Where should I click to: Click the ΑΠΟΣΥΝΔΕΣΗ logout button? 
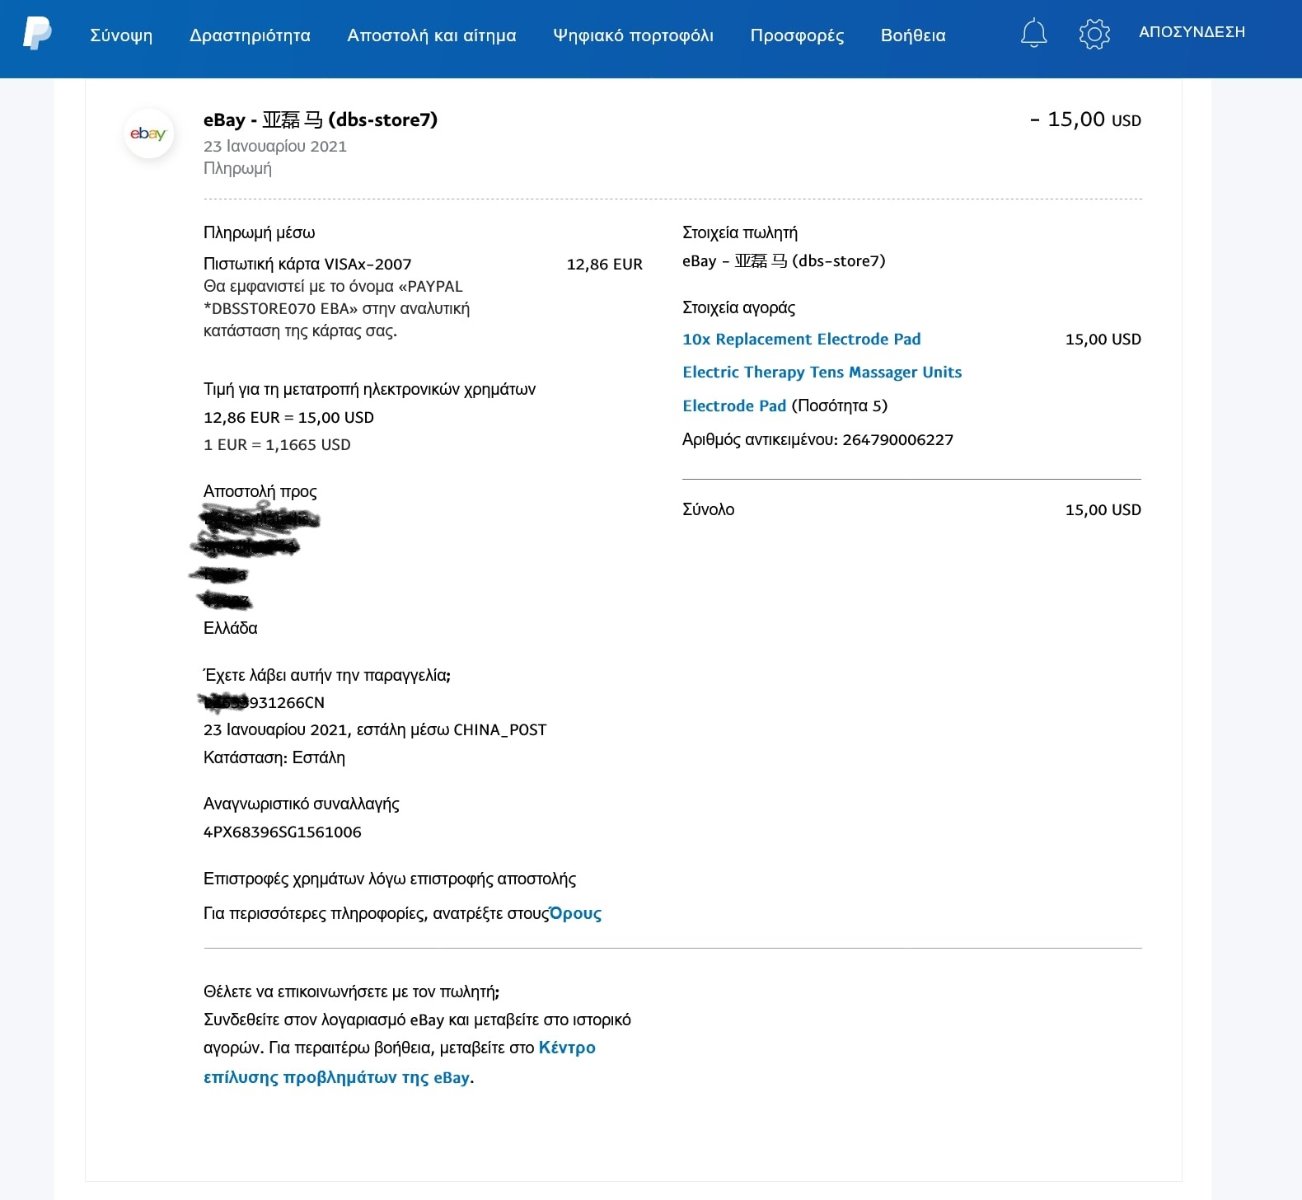point(1192,32)
